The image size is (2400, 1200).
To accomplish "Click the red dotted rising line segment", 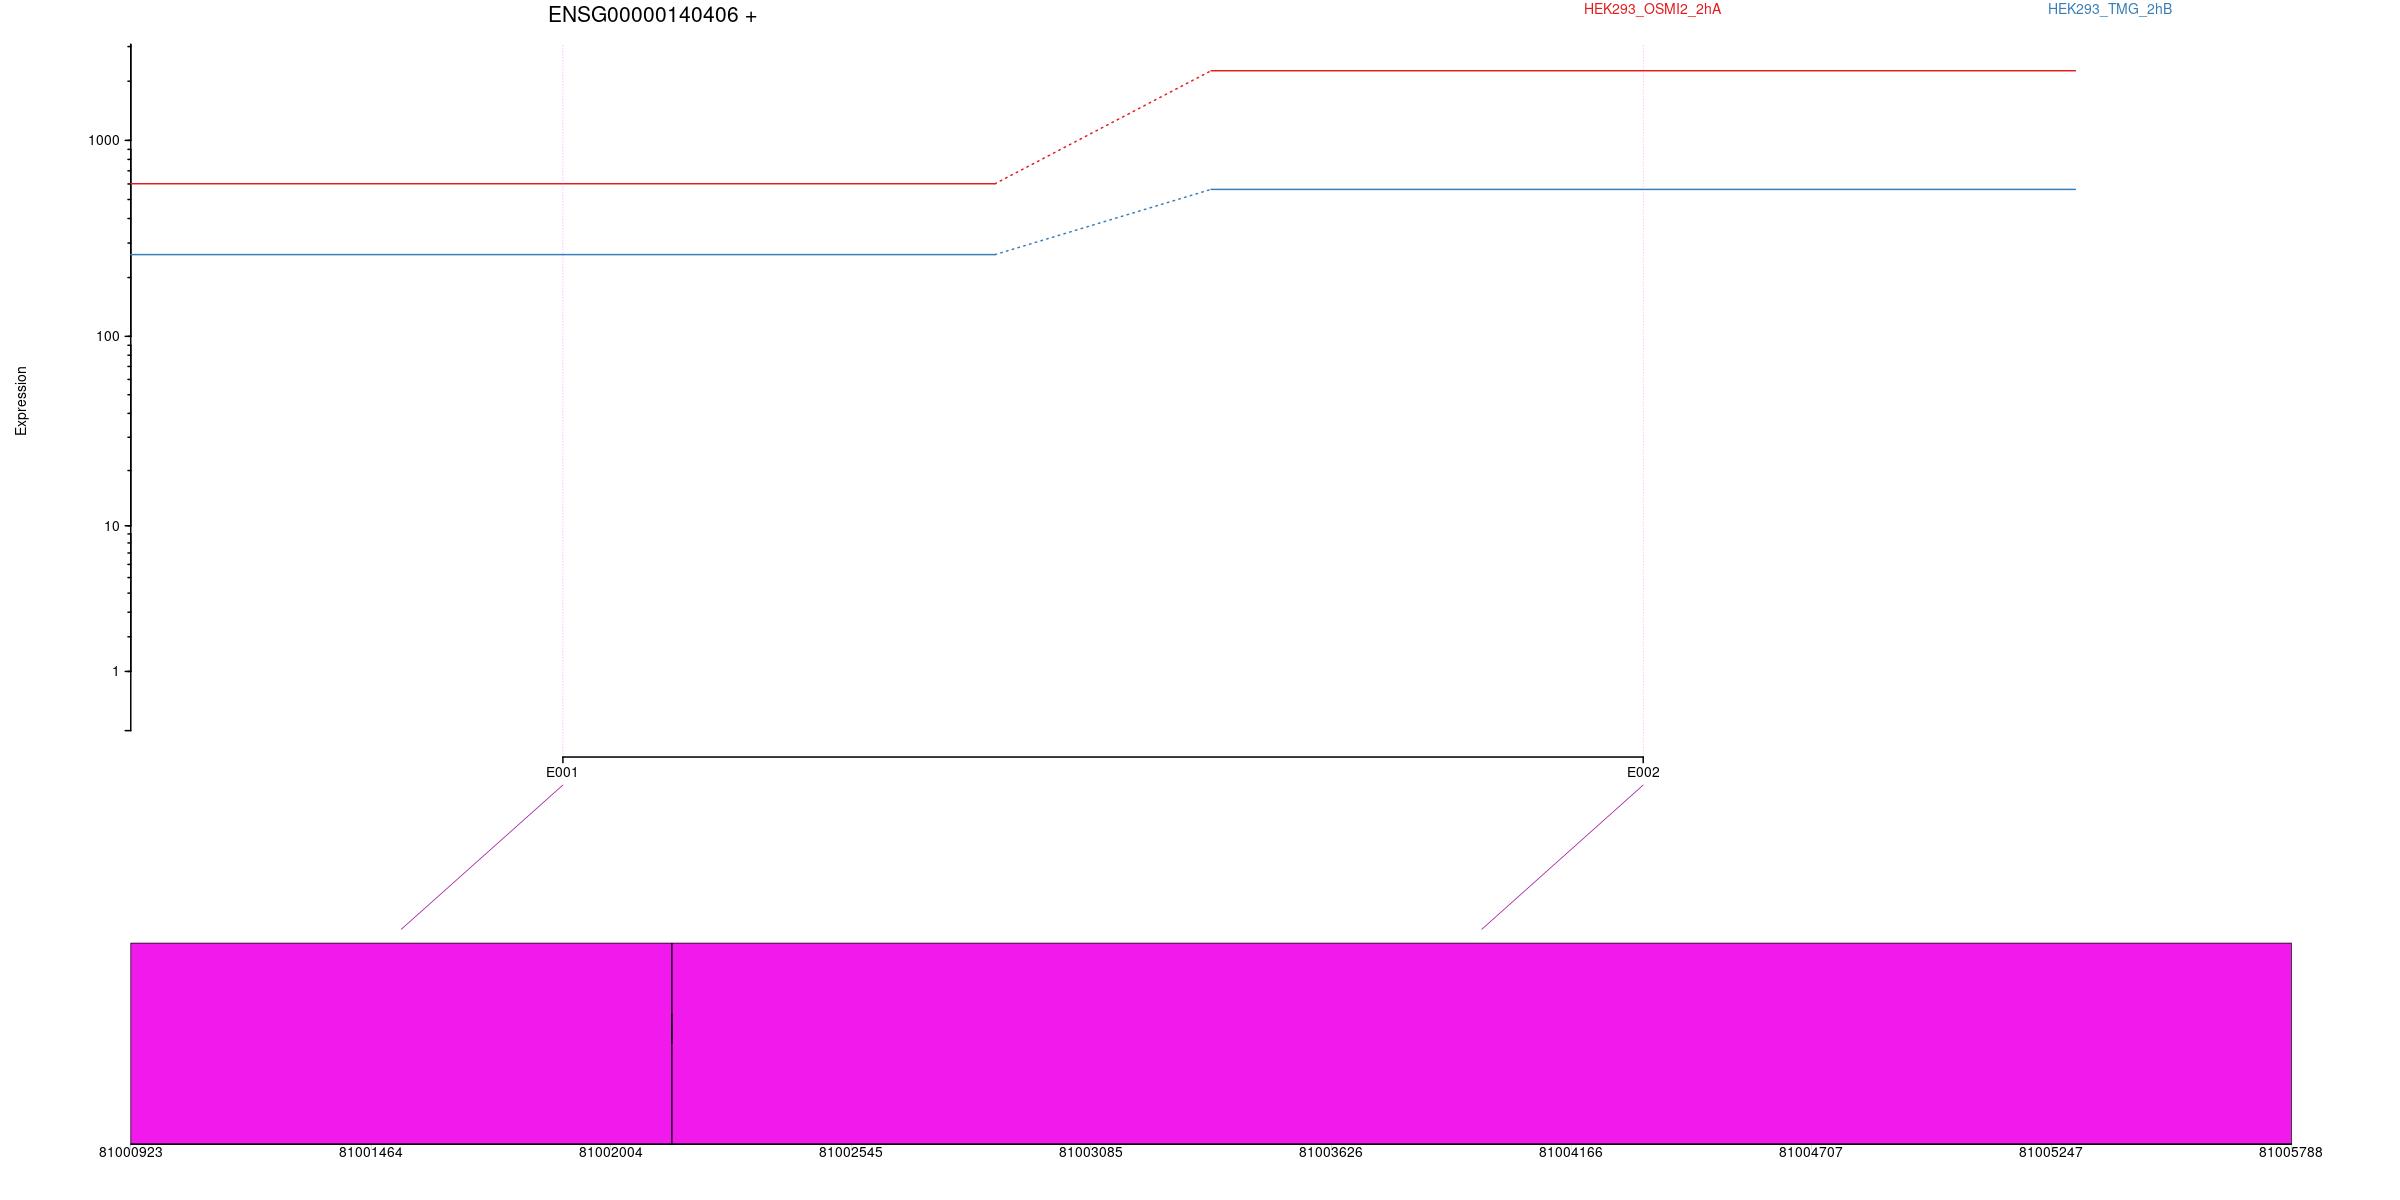I will [x=1103, y=127].
